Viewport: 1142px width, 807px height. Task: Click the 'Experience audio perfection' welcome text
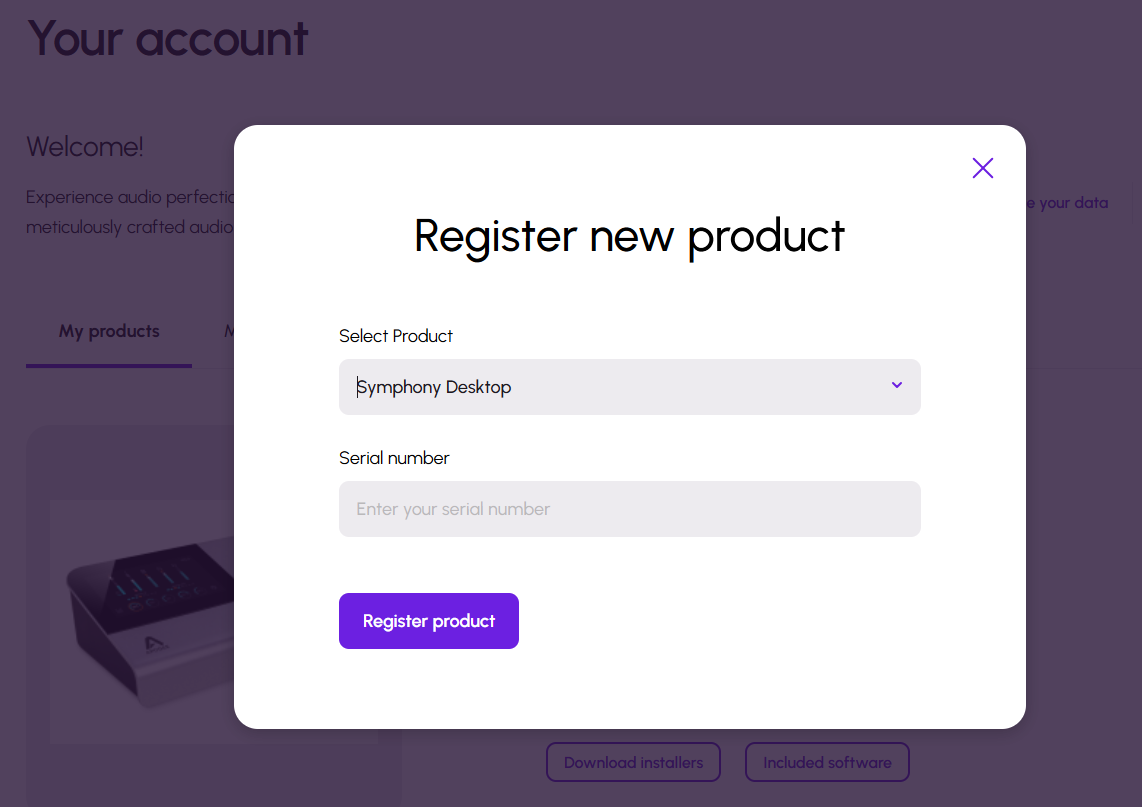point(130,197)
